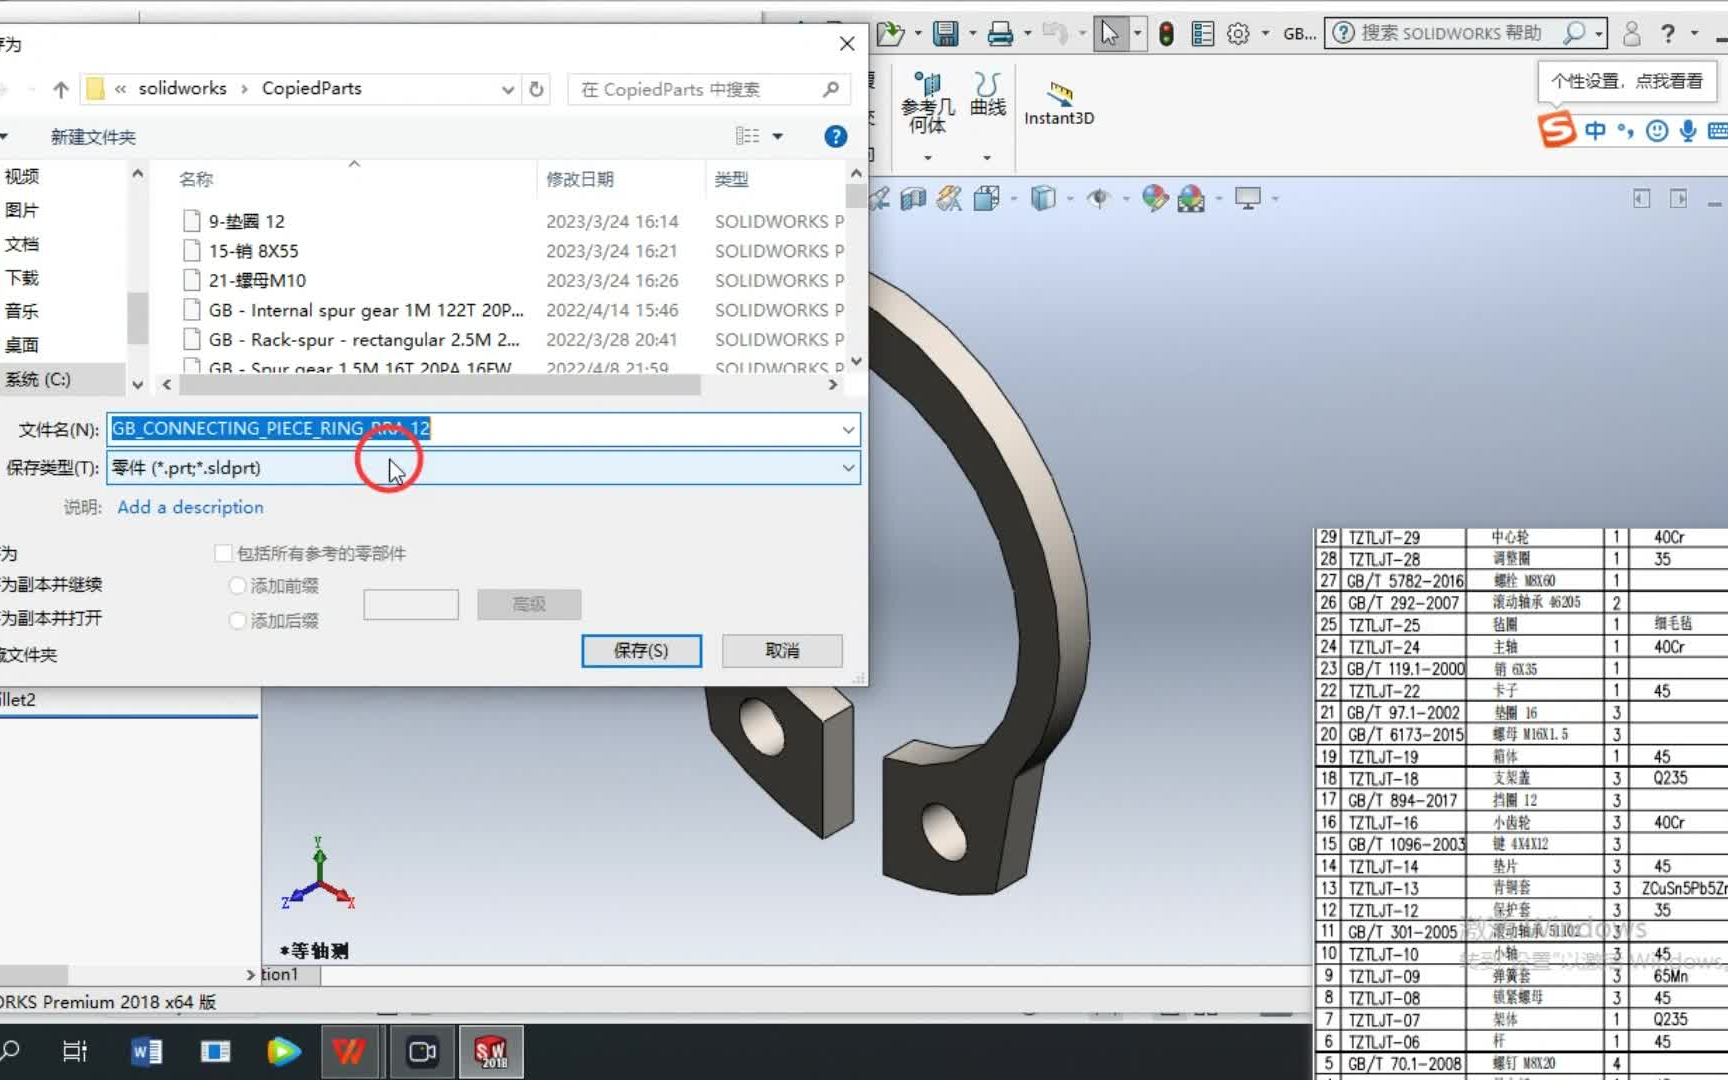Click the Print icon in toolbar
The height and width of the screenshot is (1080, 1728).
click(x=1000, y=34)
